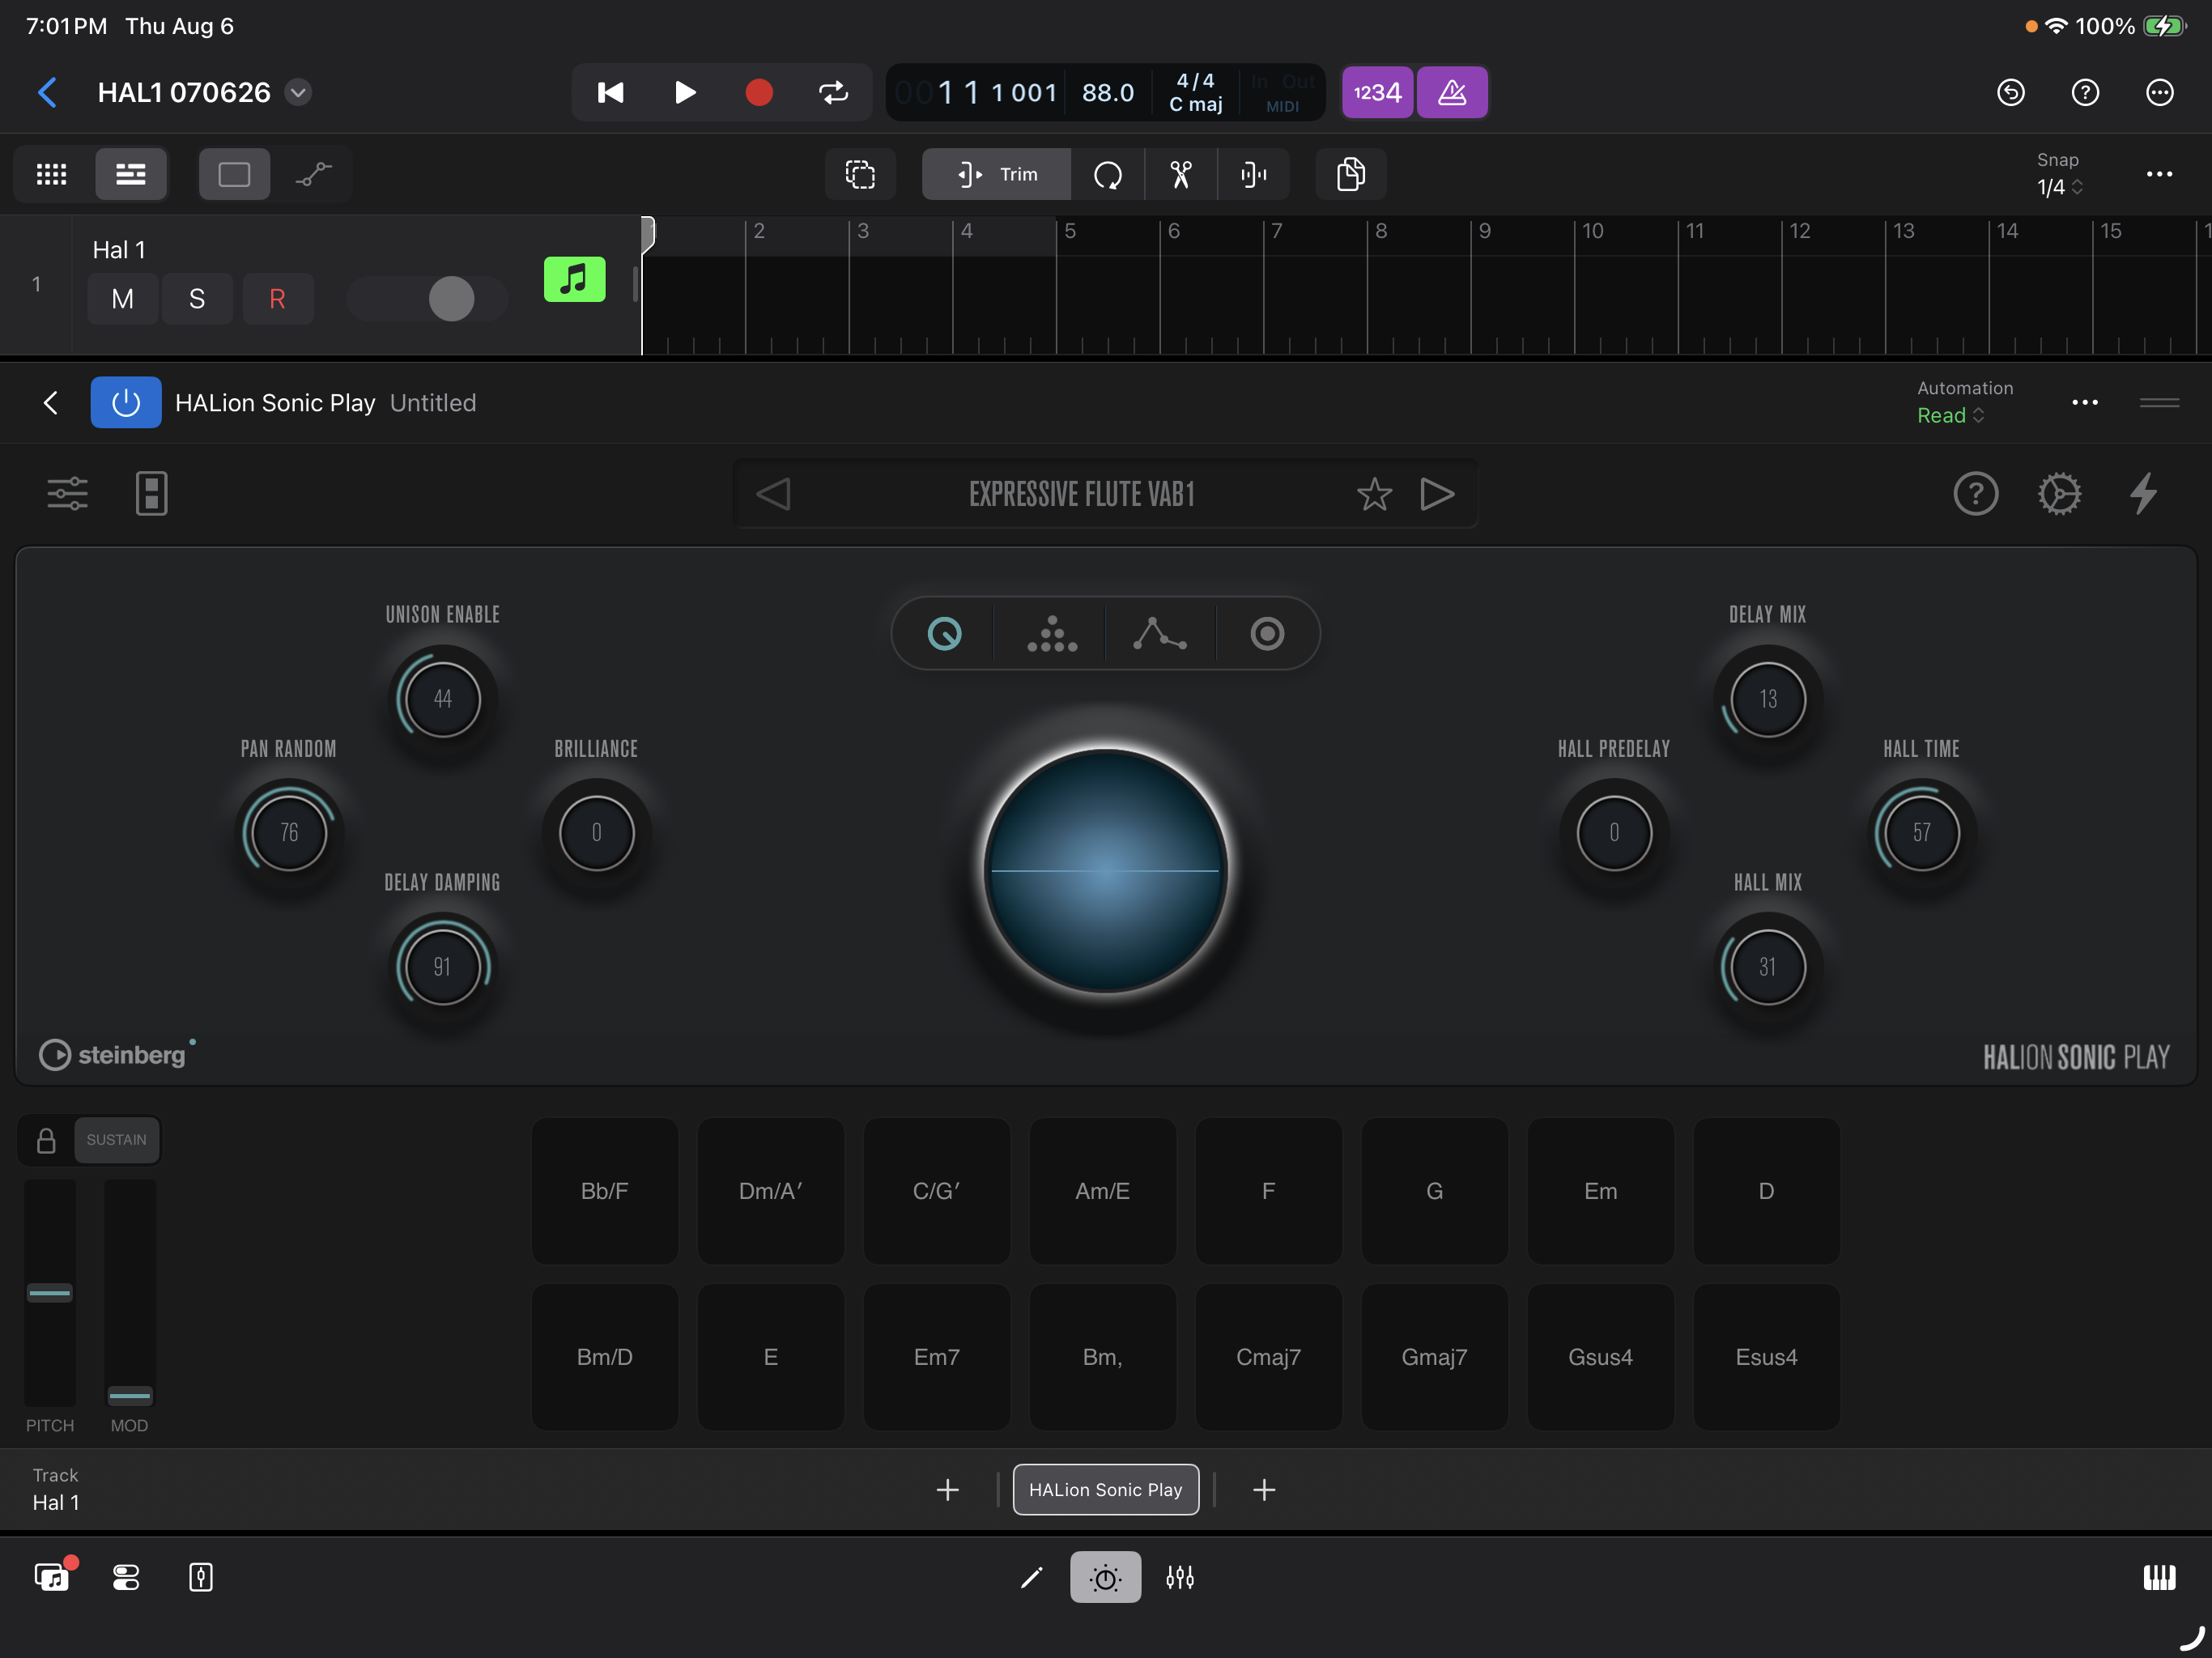This screenshot has height=1658, width=2212.
Task: Toggle the 1234 count-in button
Action: pos(1377,92)
